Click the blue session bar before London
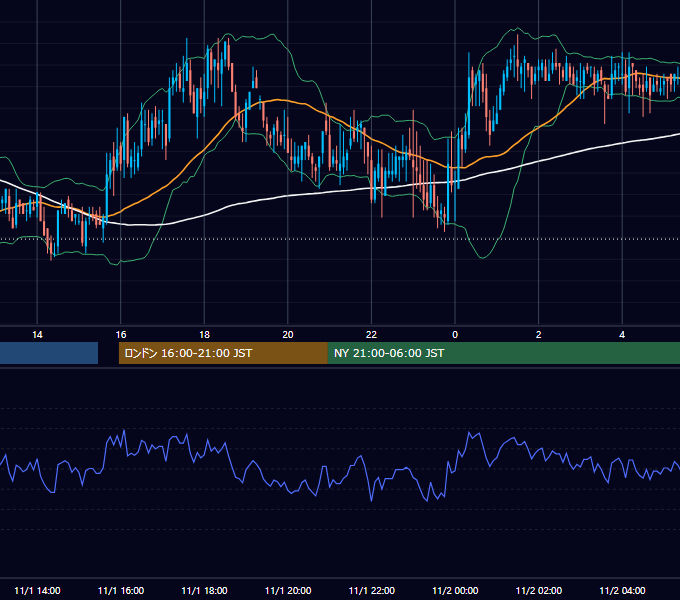This screenshot has width=680, height=600. click(x=49, y=353)
